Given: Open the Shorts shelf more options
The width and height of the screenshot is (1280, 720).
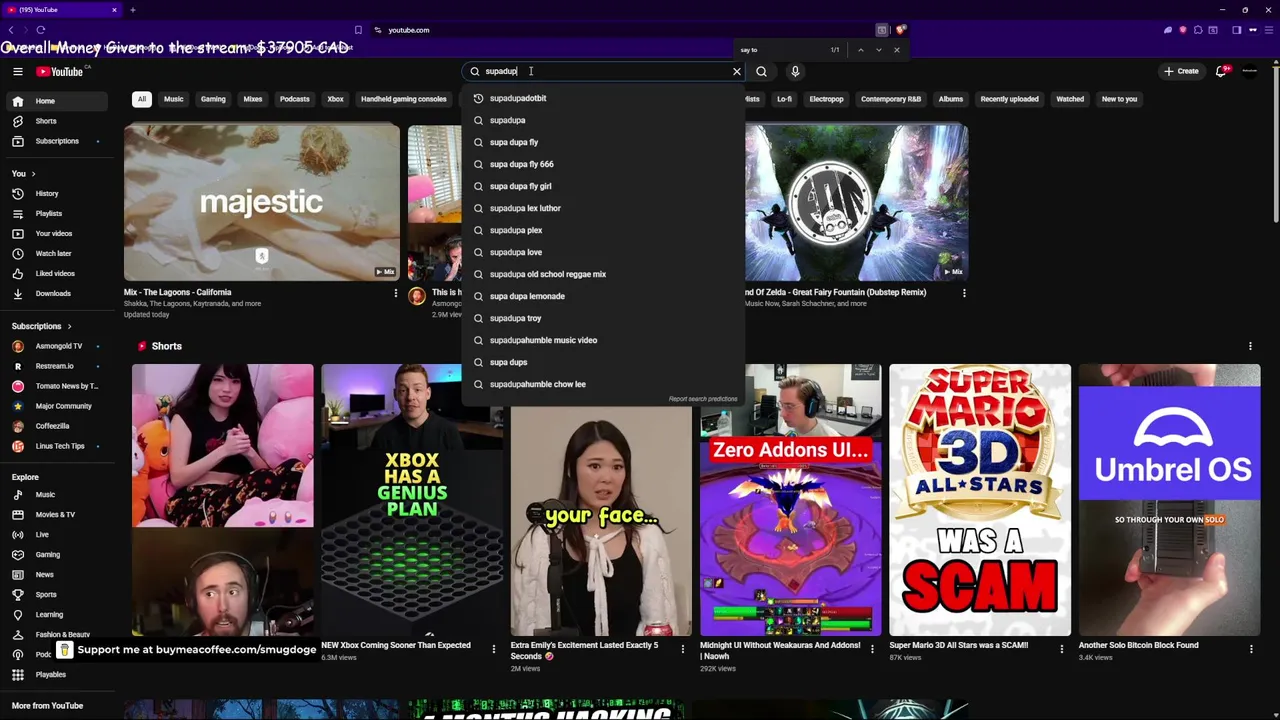Looking at the screenshot, I should click(1250, 346).
